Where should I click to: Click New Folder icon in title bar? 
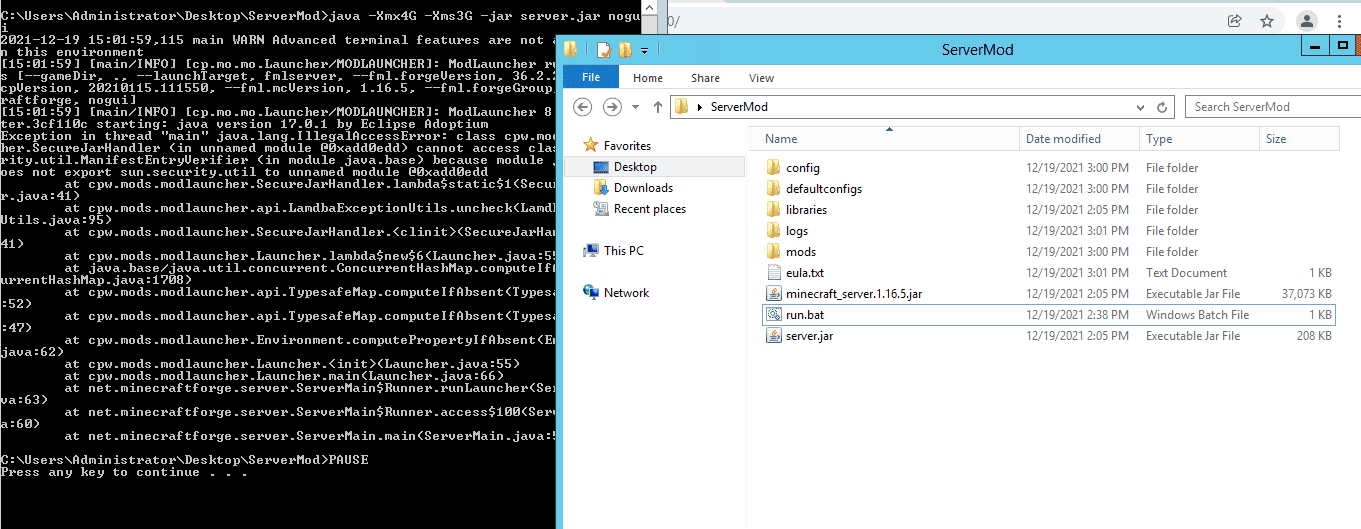point(625,49)
